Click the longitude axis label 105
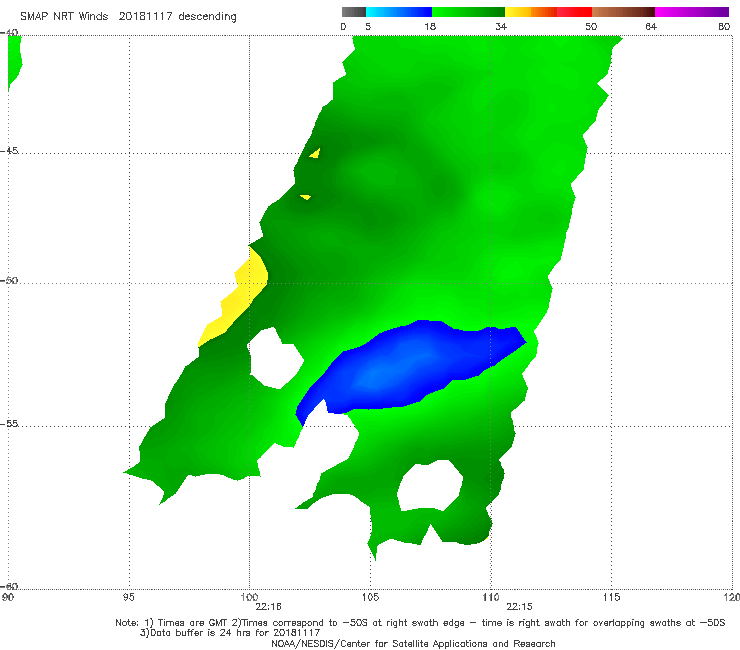The image size is (740, 650). point(370,598)
